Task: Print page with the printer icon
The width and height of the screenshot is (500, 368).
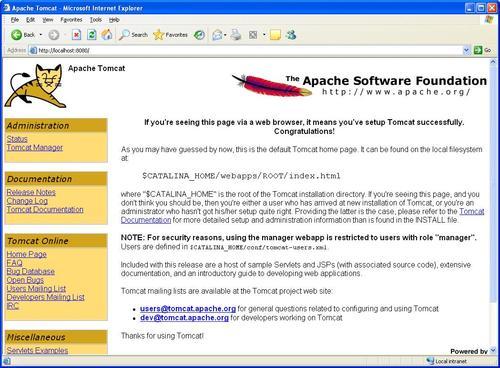Action: click(x=236, y=35)
